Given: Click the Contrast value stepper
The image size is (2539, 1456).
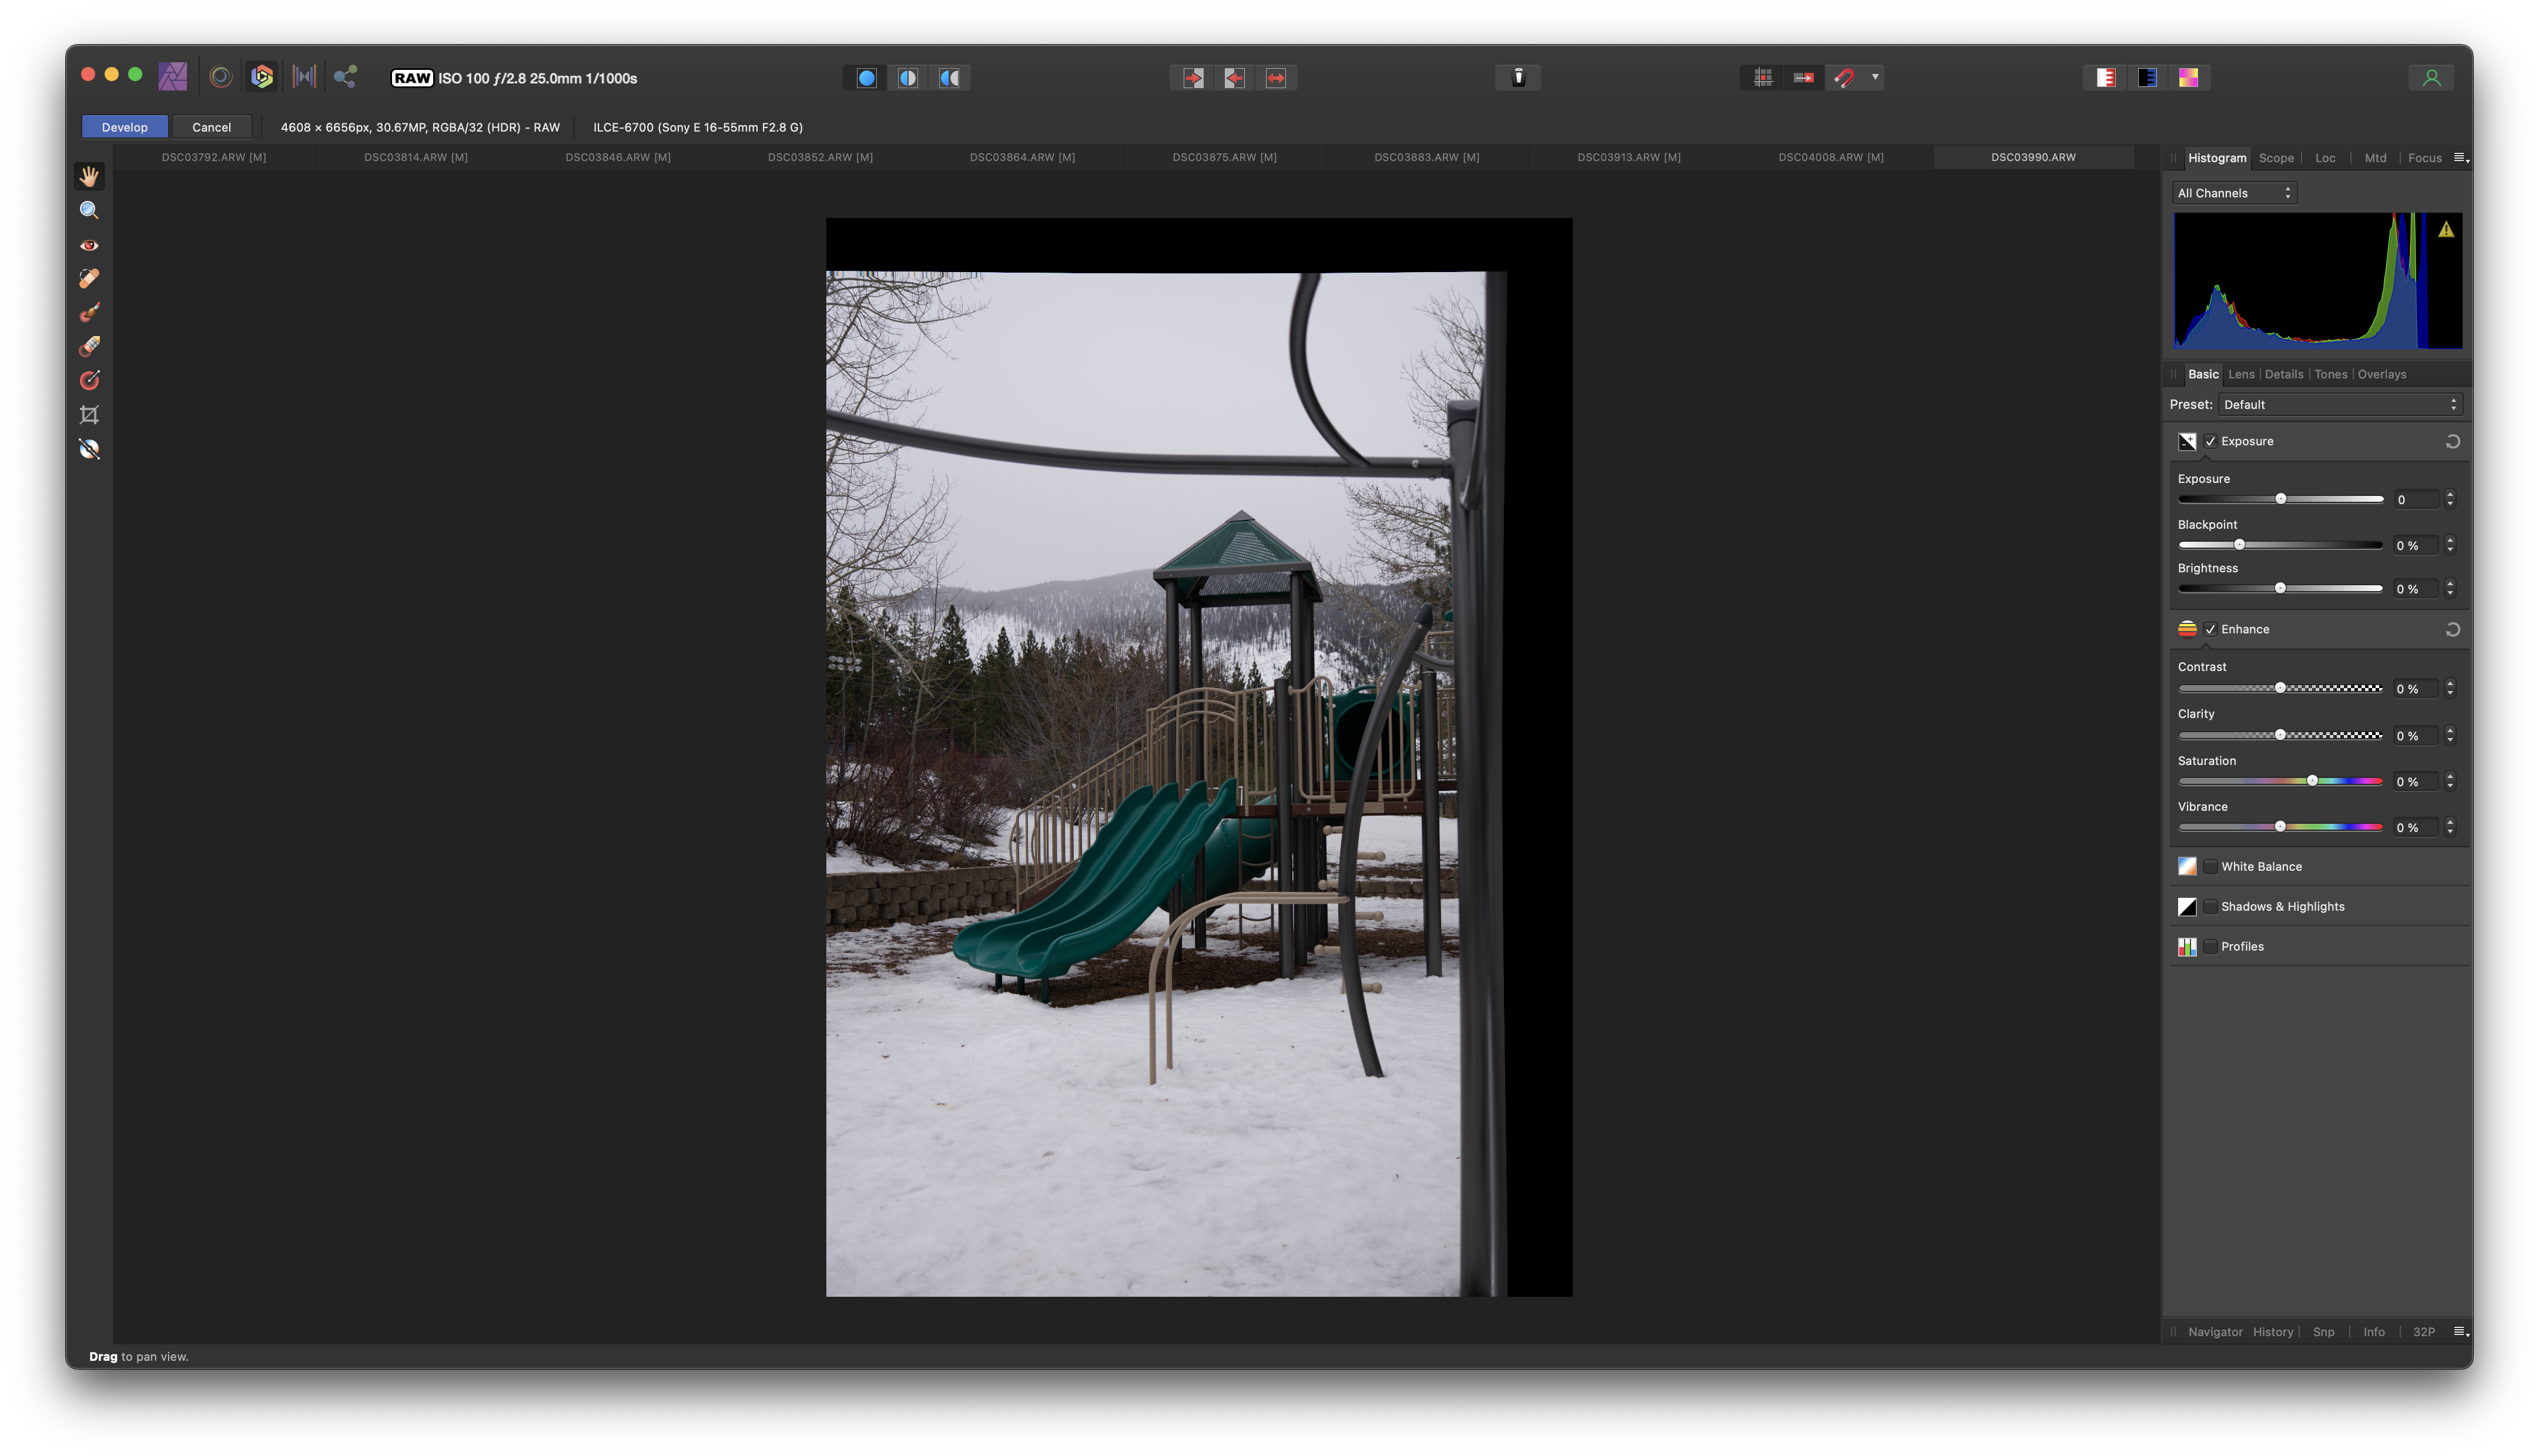Looking at the screenshot, I should [x=2450, y=688].
